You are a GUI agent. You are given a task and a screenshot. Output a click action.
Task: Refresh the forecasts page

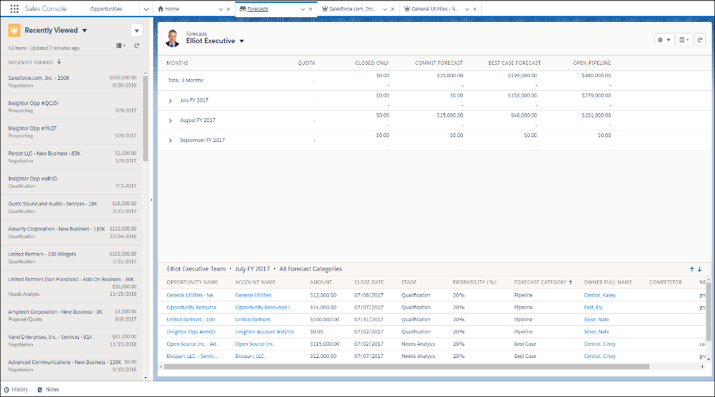[700, 40]
